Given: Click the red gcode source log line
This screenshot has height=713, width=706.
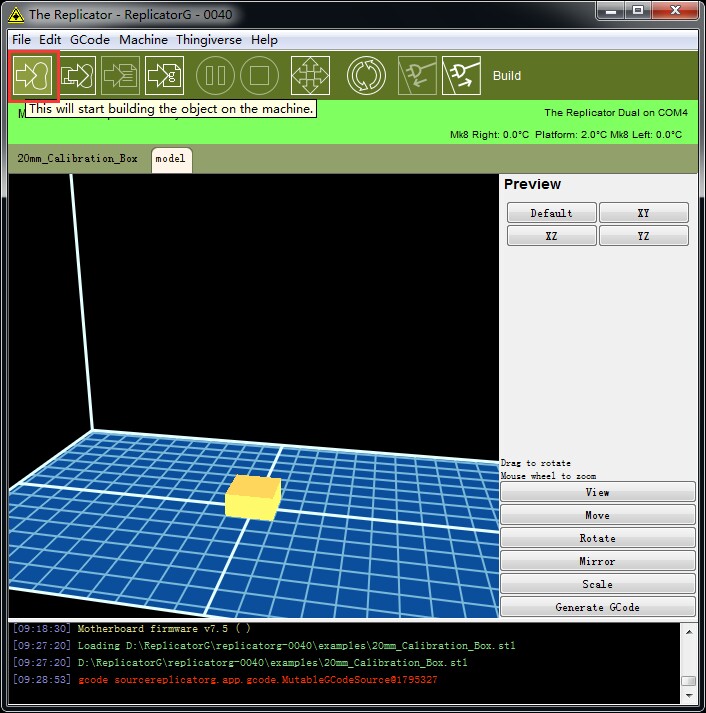Looking at the screenshot, I should 225,680.
